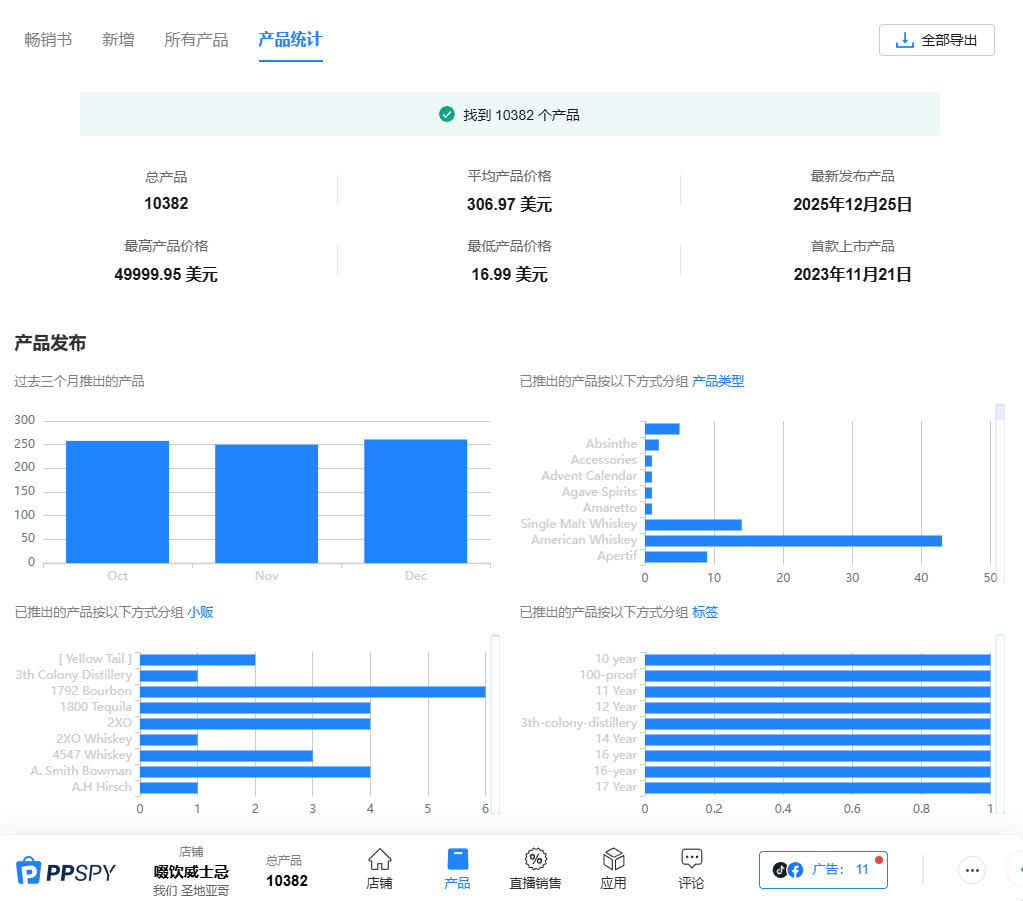Click the product type chart scrollbar handle
1023x901 pixels.
pos(999,412)
